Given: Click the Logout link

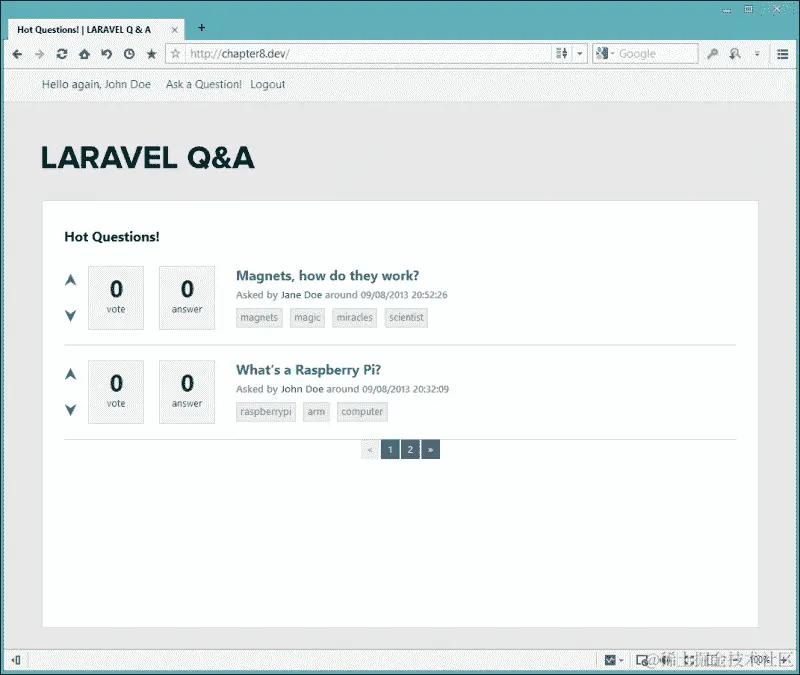Looking at the screenshot, I should [267, 84].
